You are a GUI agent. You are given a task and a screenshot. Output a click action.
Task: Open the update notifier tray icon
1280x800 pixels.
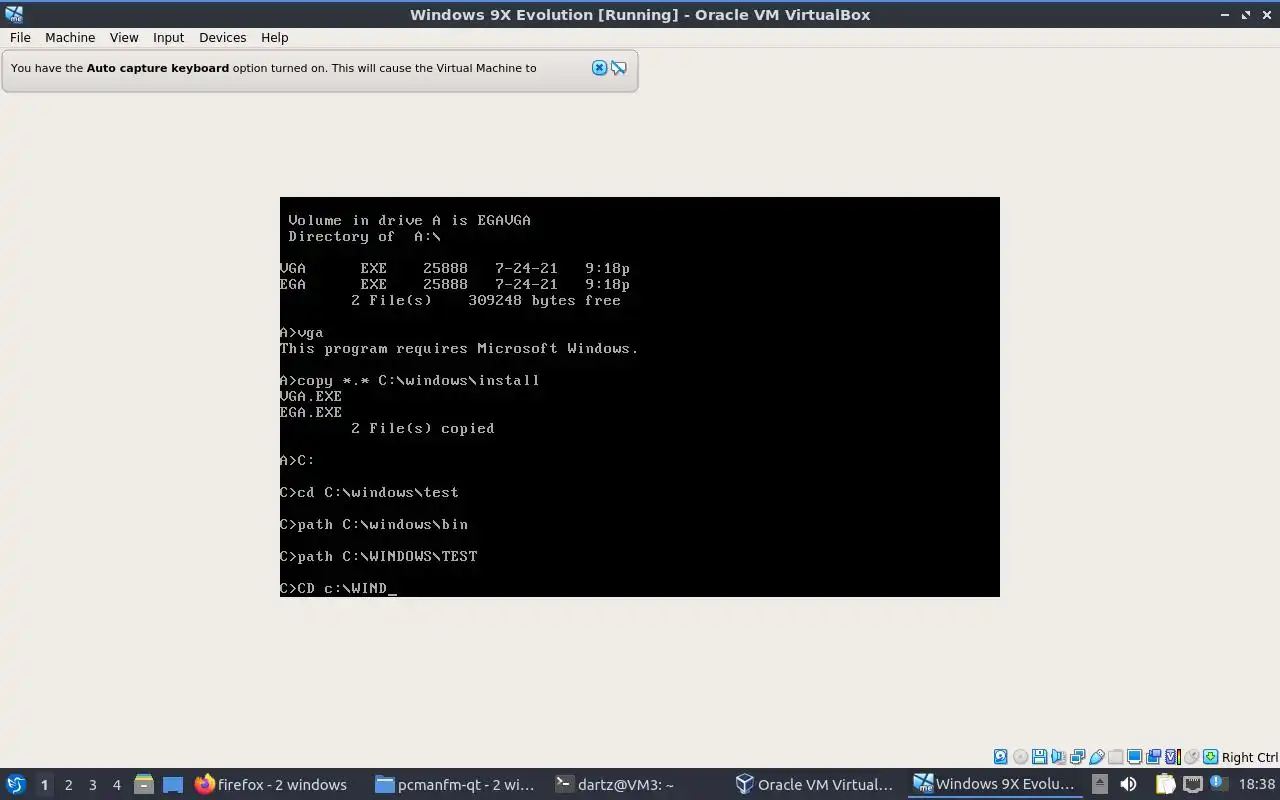[1219, 783]
